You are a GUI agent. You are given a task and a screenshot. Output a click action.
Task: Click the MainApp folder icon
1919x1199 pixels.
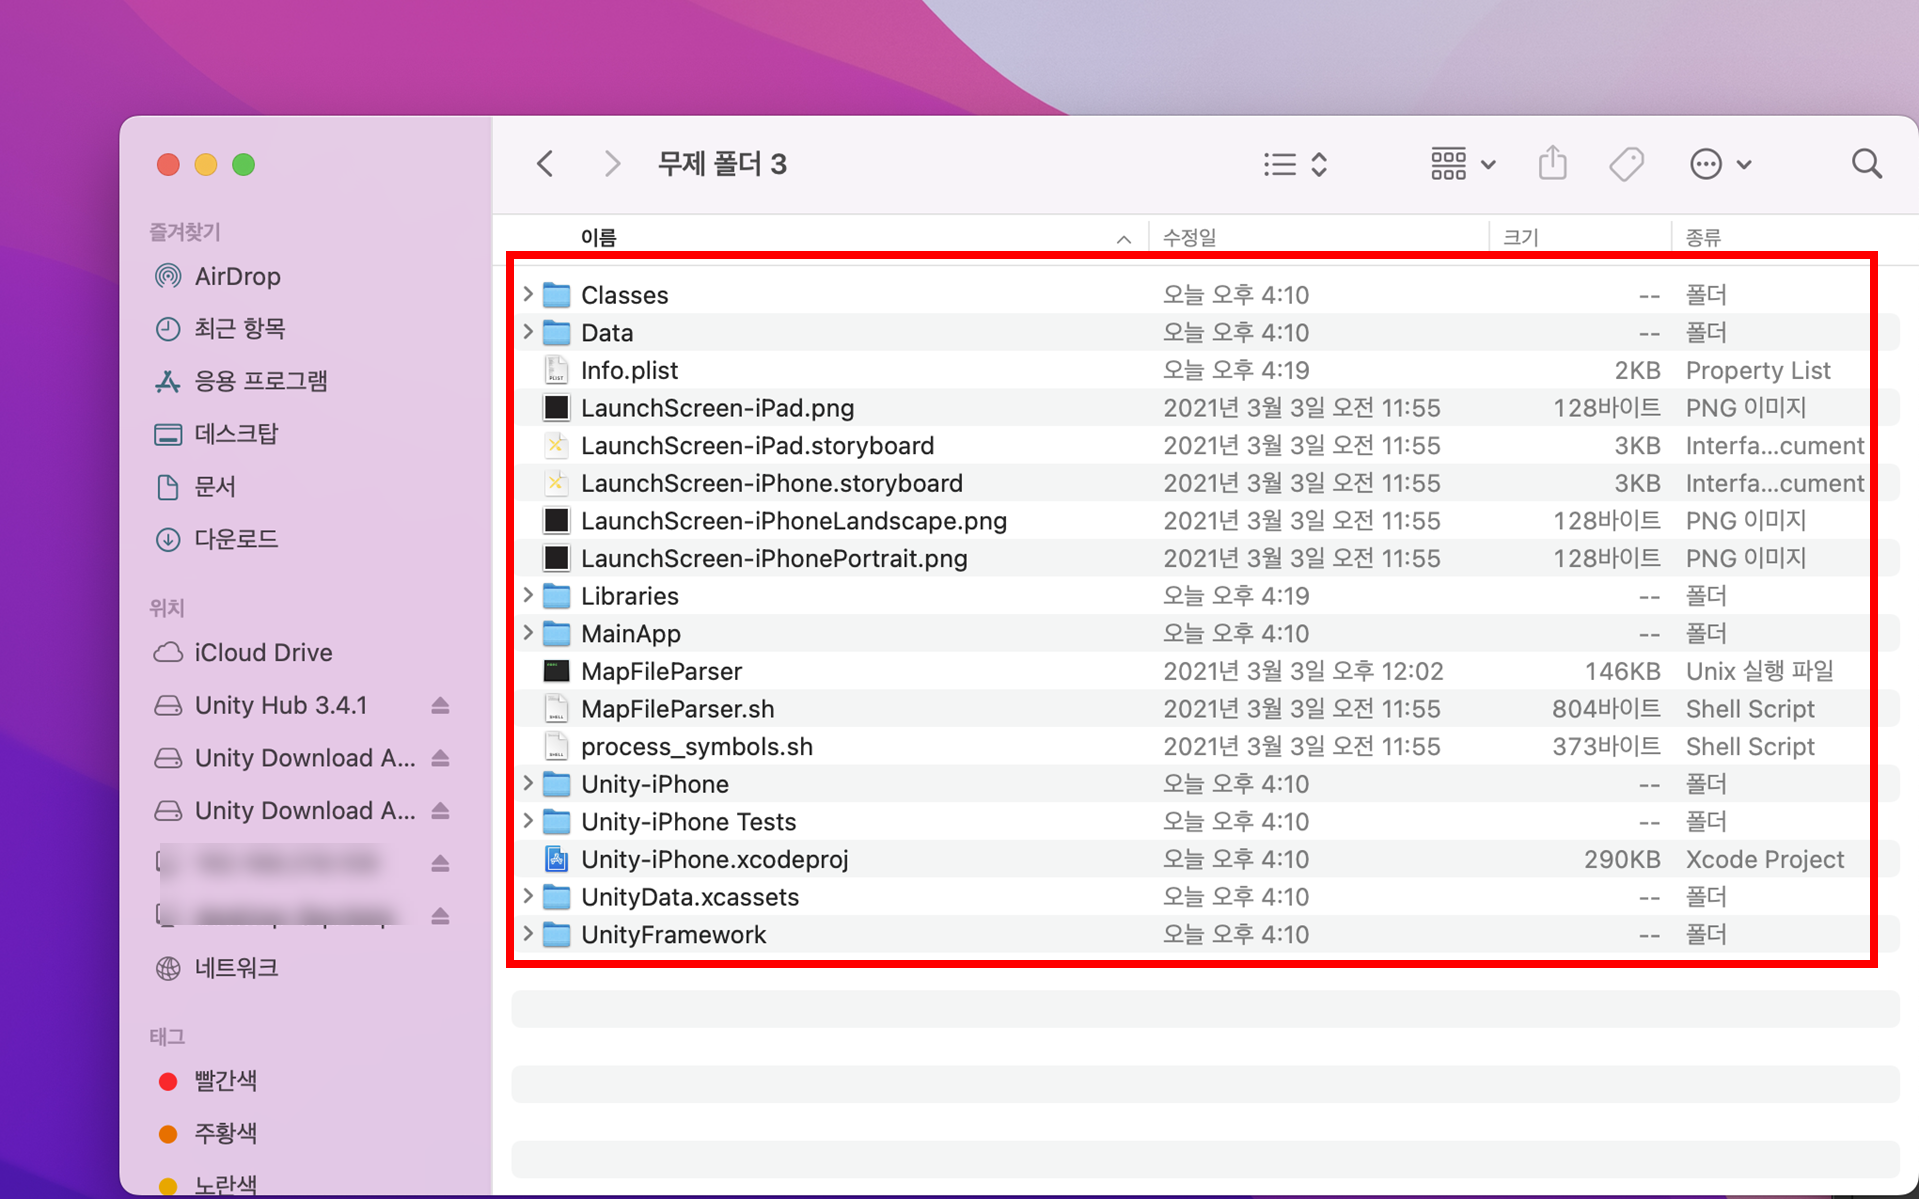[x=556, y=633]
